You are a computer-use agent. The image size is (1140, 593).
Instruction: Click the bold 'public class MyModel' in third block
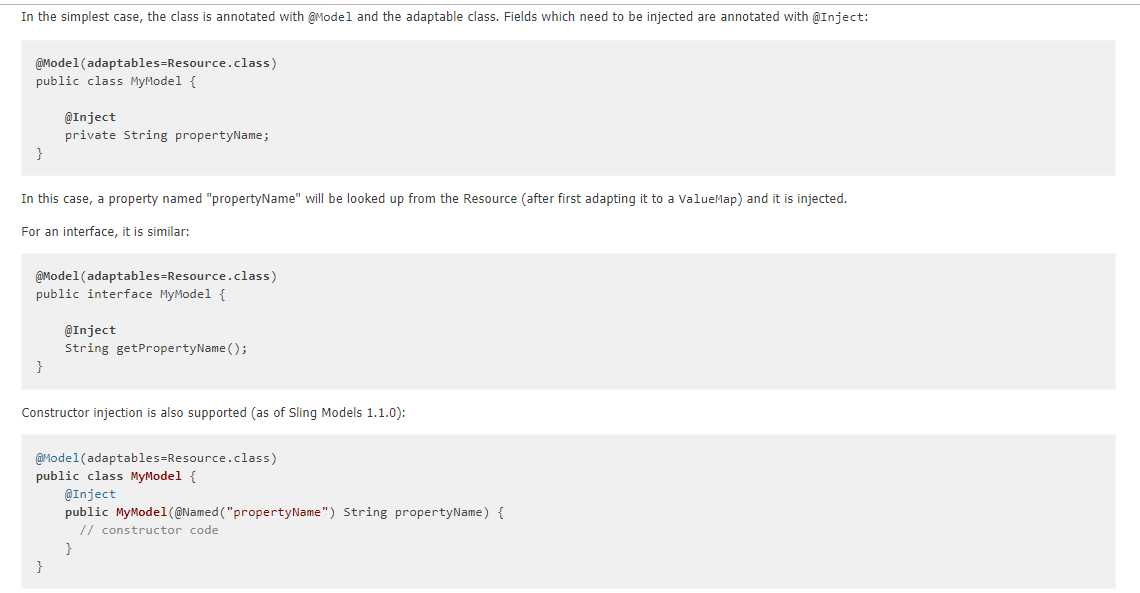(x=109, y=477)
